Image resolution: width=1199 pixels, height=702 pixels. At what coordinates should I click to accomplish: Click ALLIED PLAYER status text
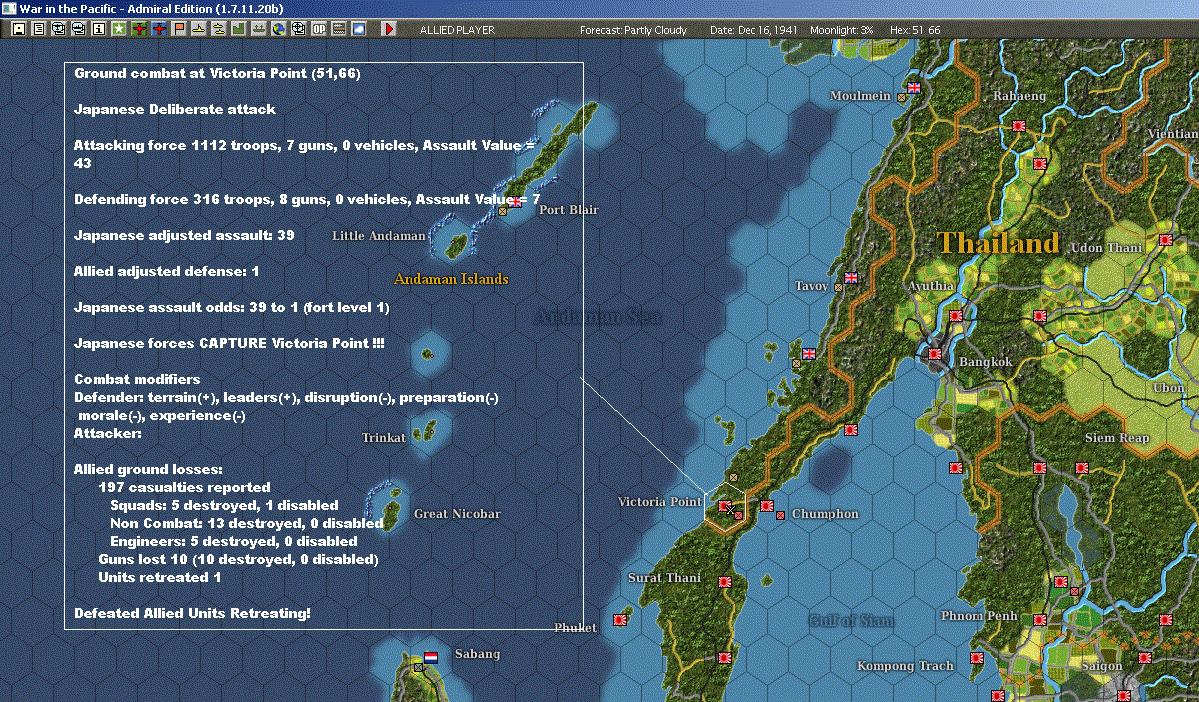point(457,30)
